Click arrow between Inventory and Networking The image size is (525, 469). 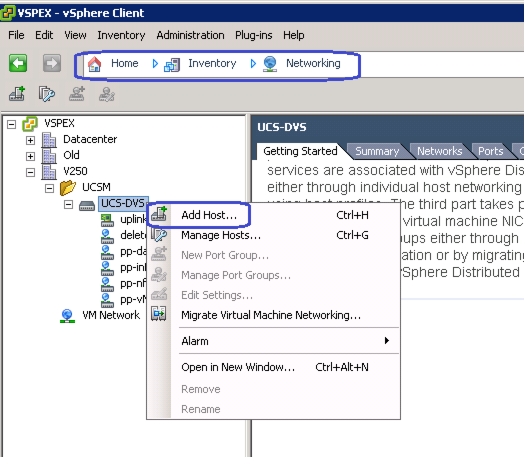tap(253, 63)
